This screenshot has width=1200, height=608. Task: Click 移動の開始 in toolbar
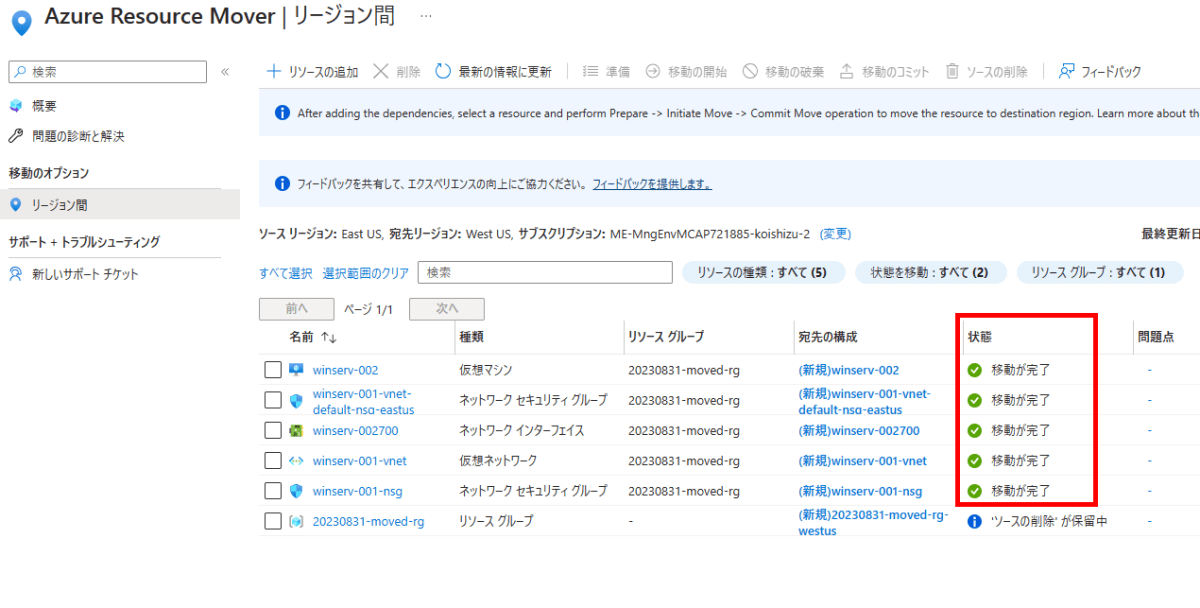point(686,72)
